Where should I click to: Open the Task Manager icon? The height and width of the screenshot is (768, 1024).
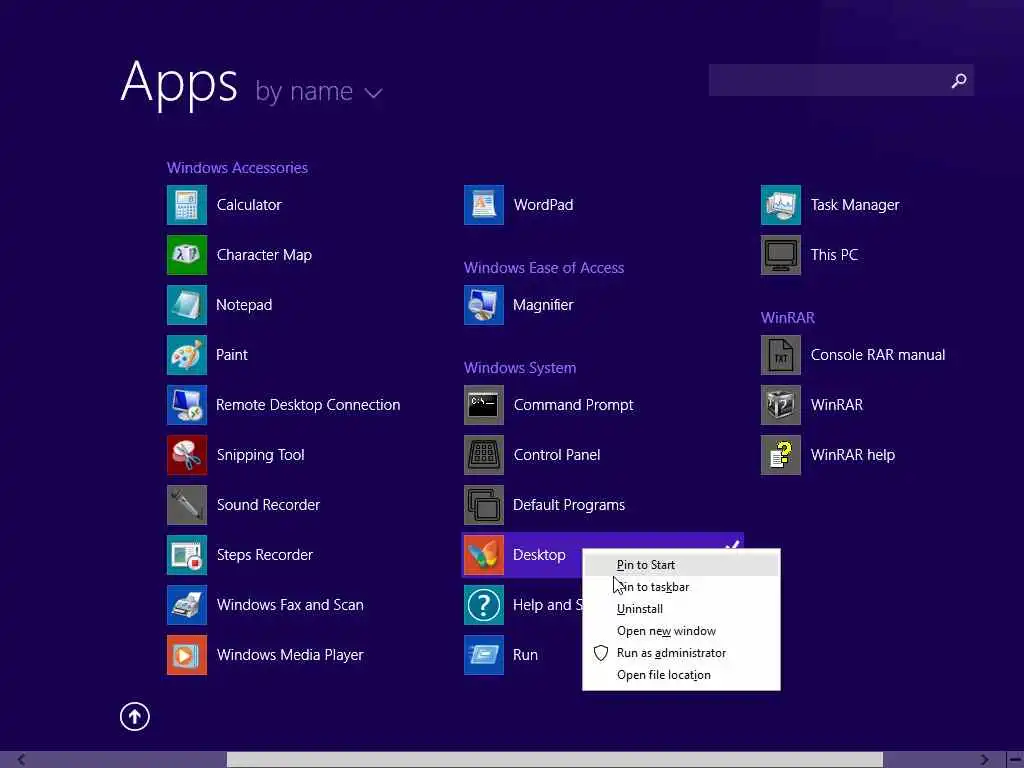point(781,205)
